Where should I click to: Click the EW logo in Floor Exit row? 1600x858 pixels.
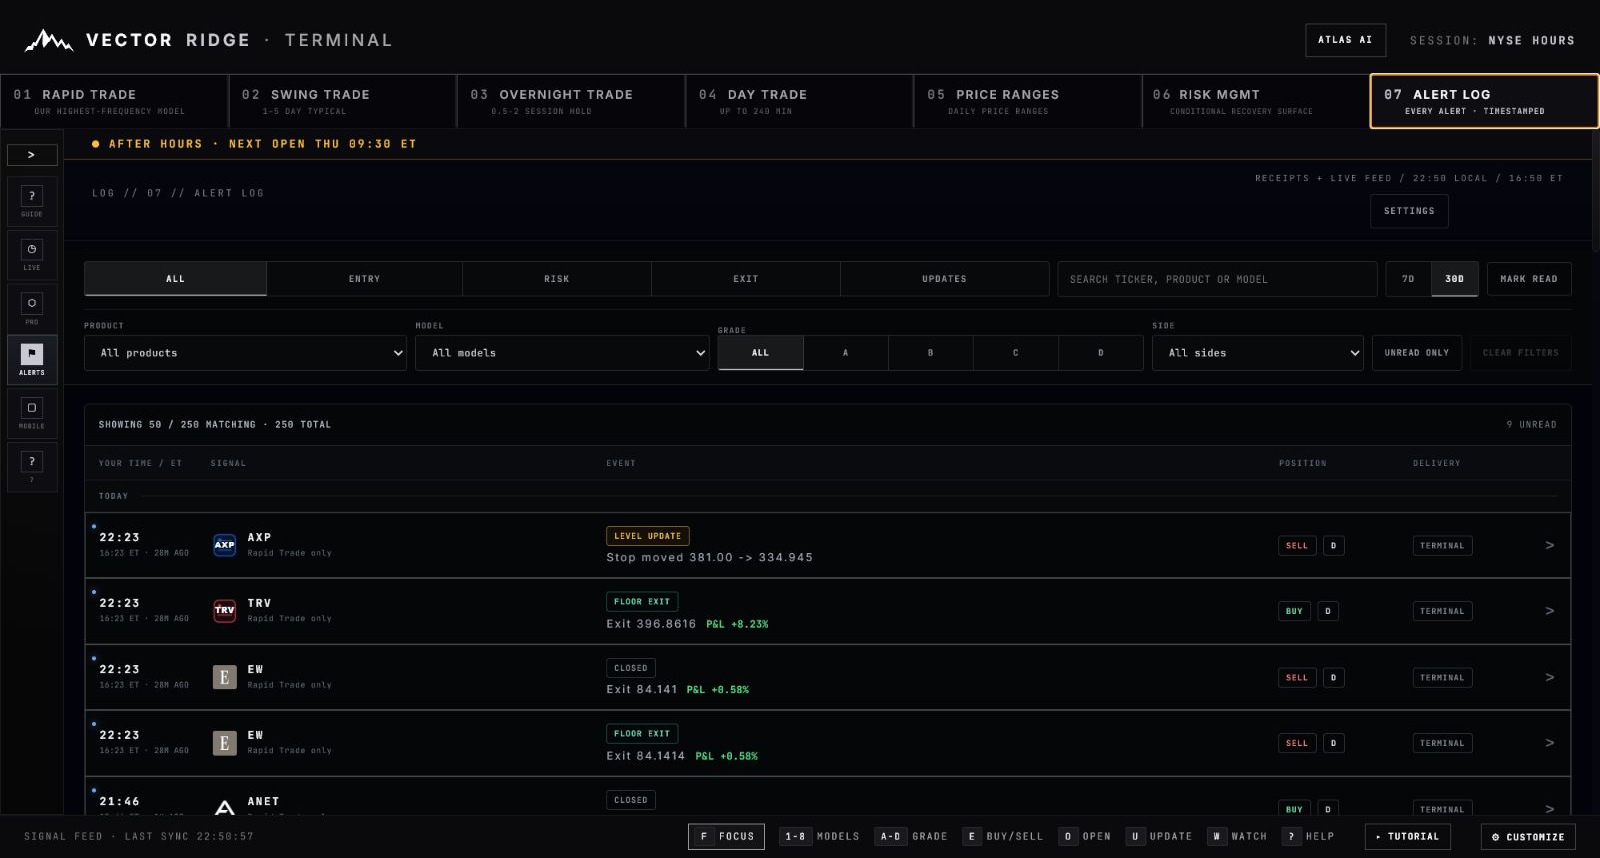pos(225,743)
